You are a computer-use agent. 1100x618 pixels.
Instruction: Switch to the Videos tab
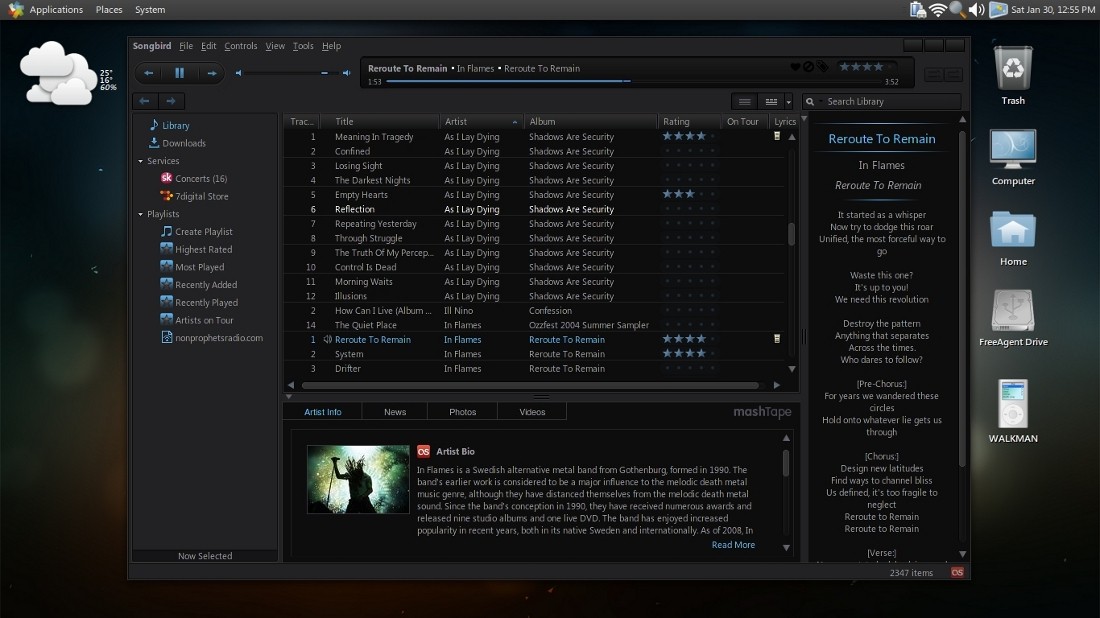point(532,412)
